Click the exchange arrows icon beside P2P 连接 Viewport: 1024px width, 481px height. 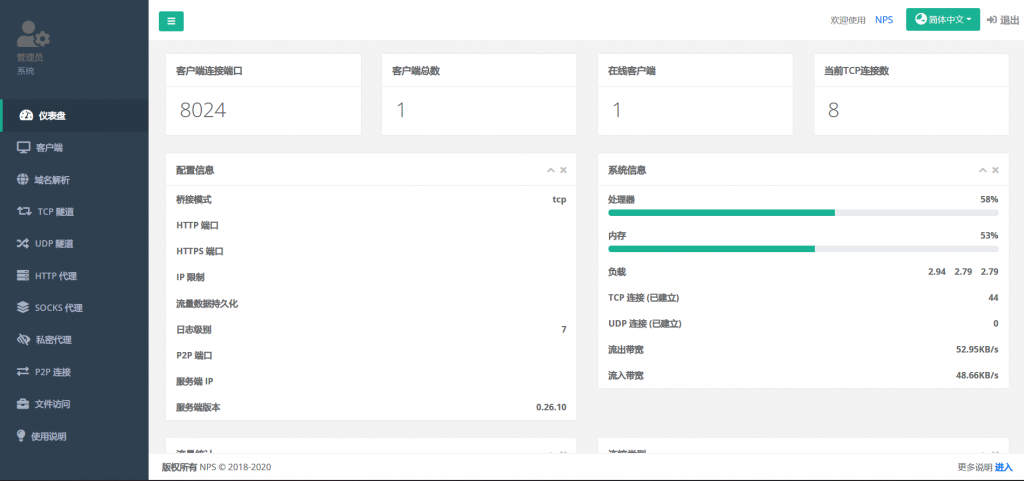click(24, 371)
